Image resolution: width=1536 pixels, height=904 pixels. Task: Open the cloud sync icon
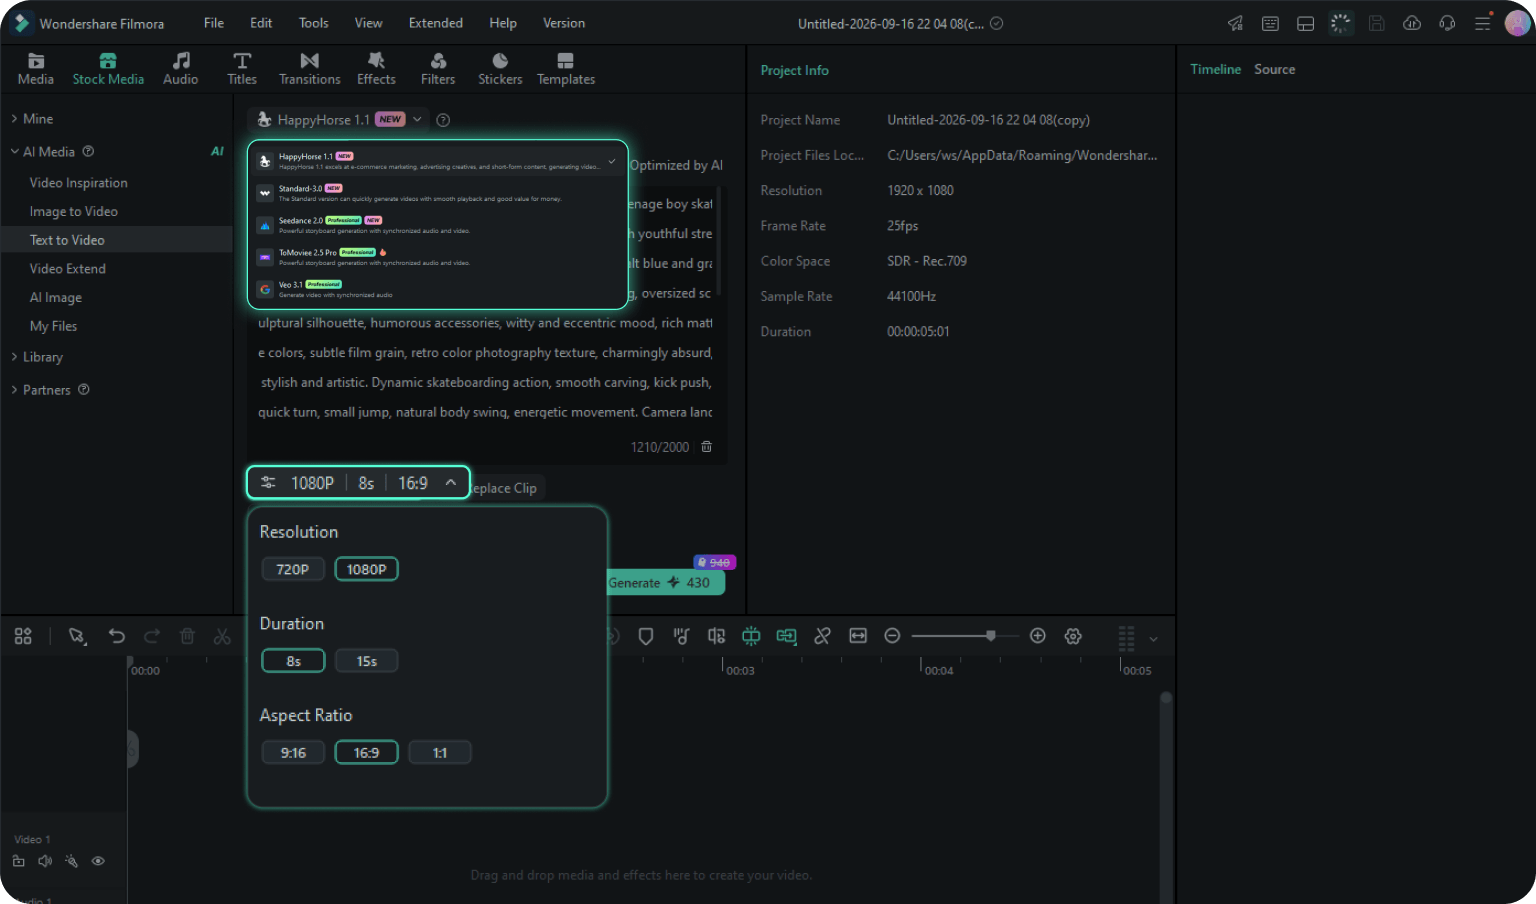1412,23
